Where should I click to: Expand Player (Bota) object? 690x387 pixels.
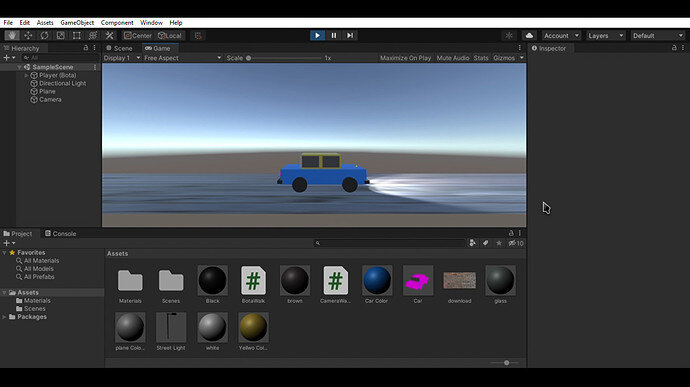click(x=26, y=75)
